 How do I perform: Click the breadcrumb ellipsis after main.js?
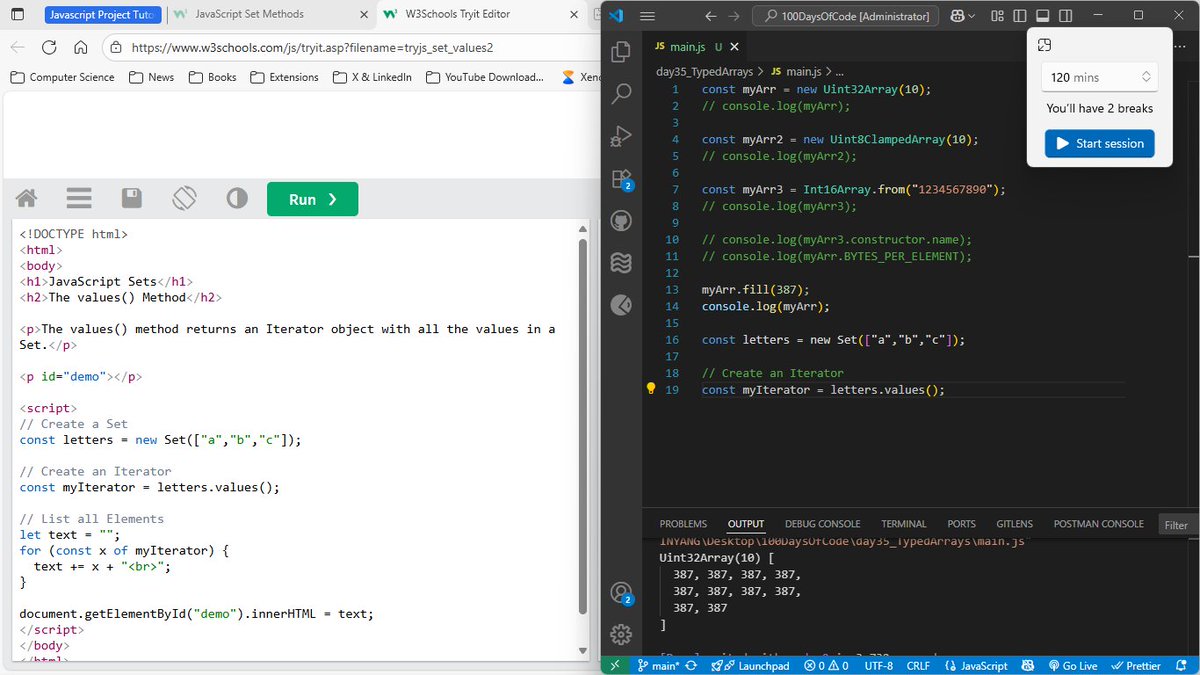[839, 72]
